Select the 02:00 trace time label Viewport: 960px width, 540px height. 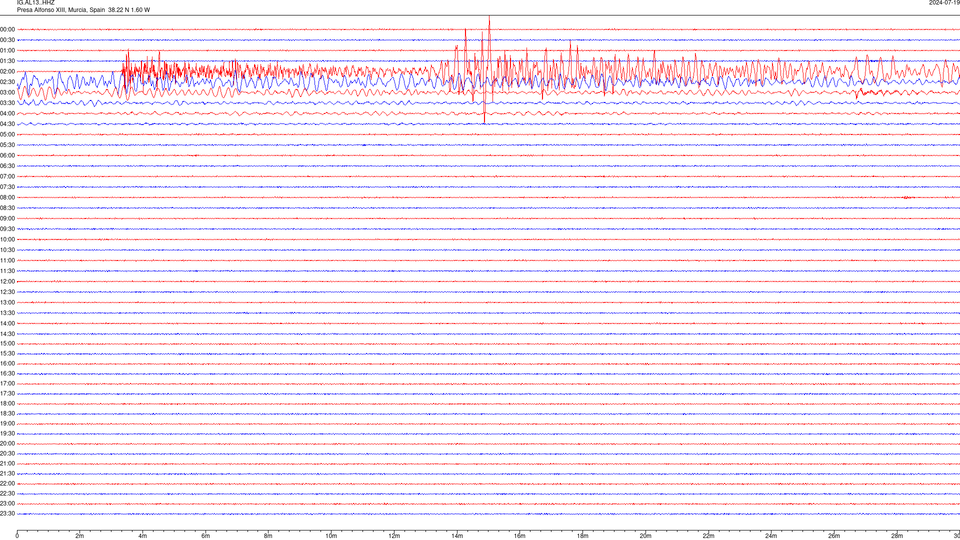pos(7,71)
